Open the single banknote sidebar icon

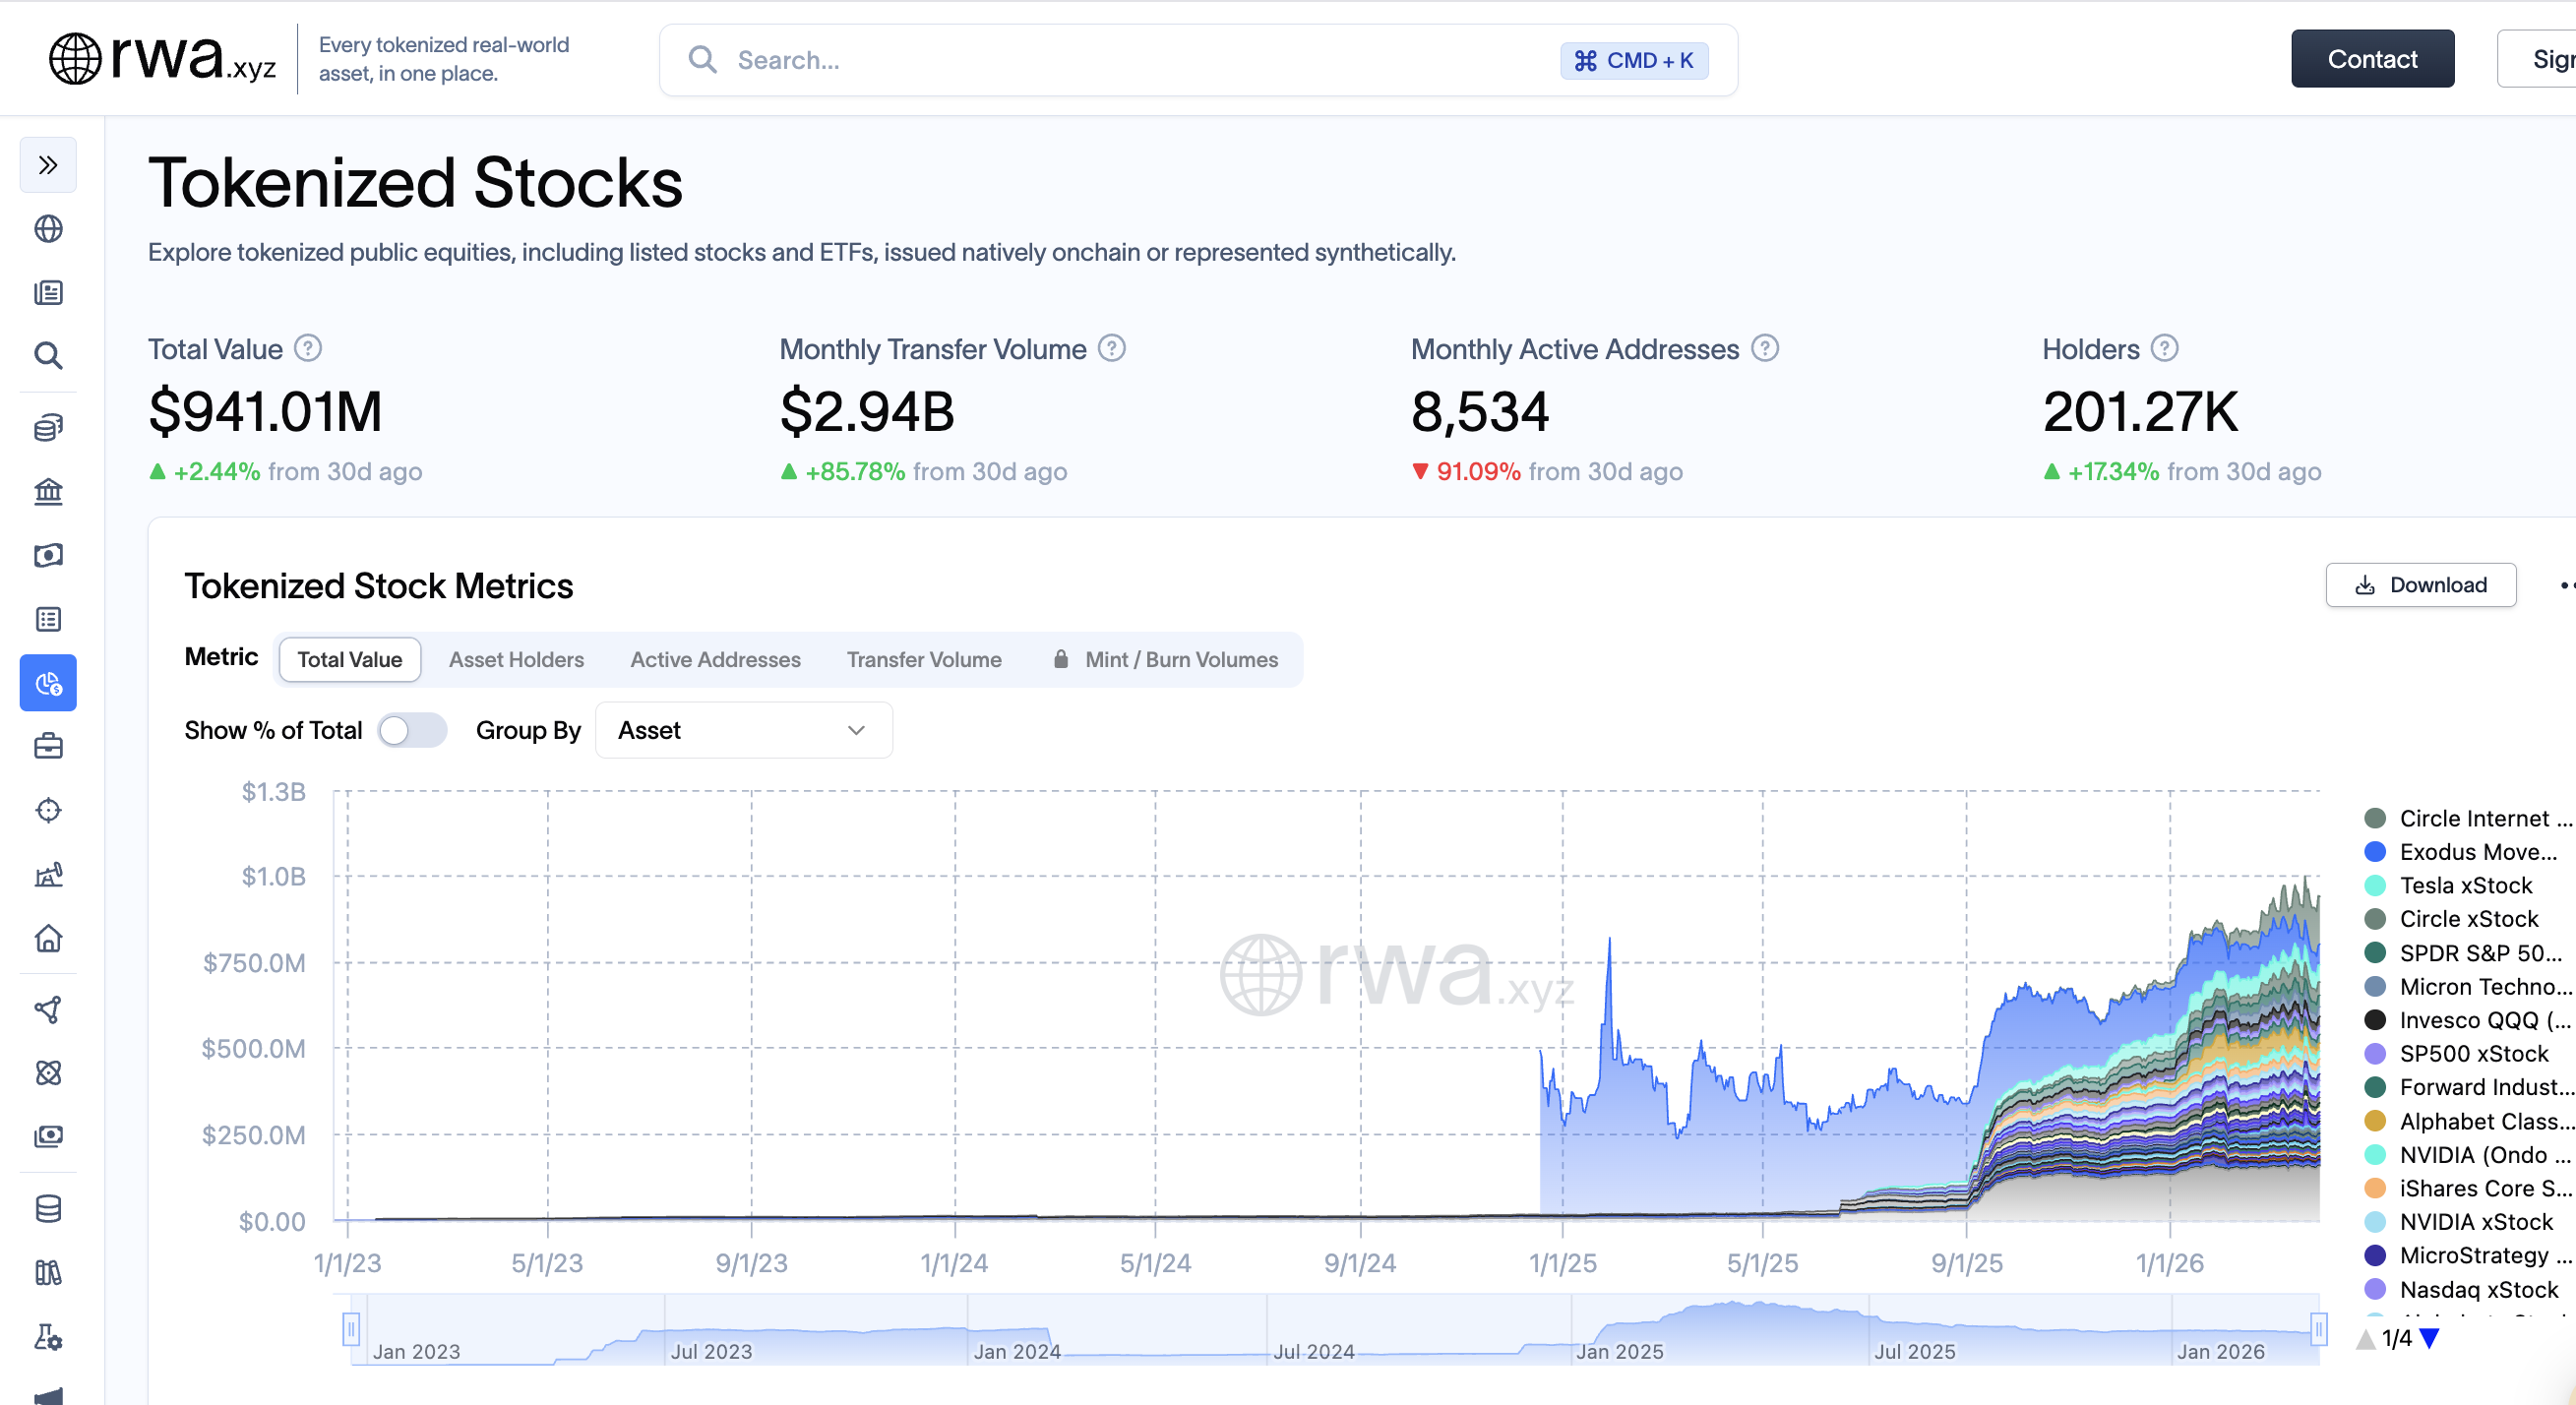[x=48, y=555]
